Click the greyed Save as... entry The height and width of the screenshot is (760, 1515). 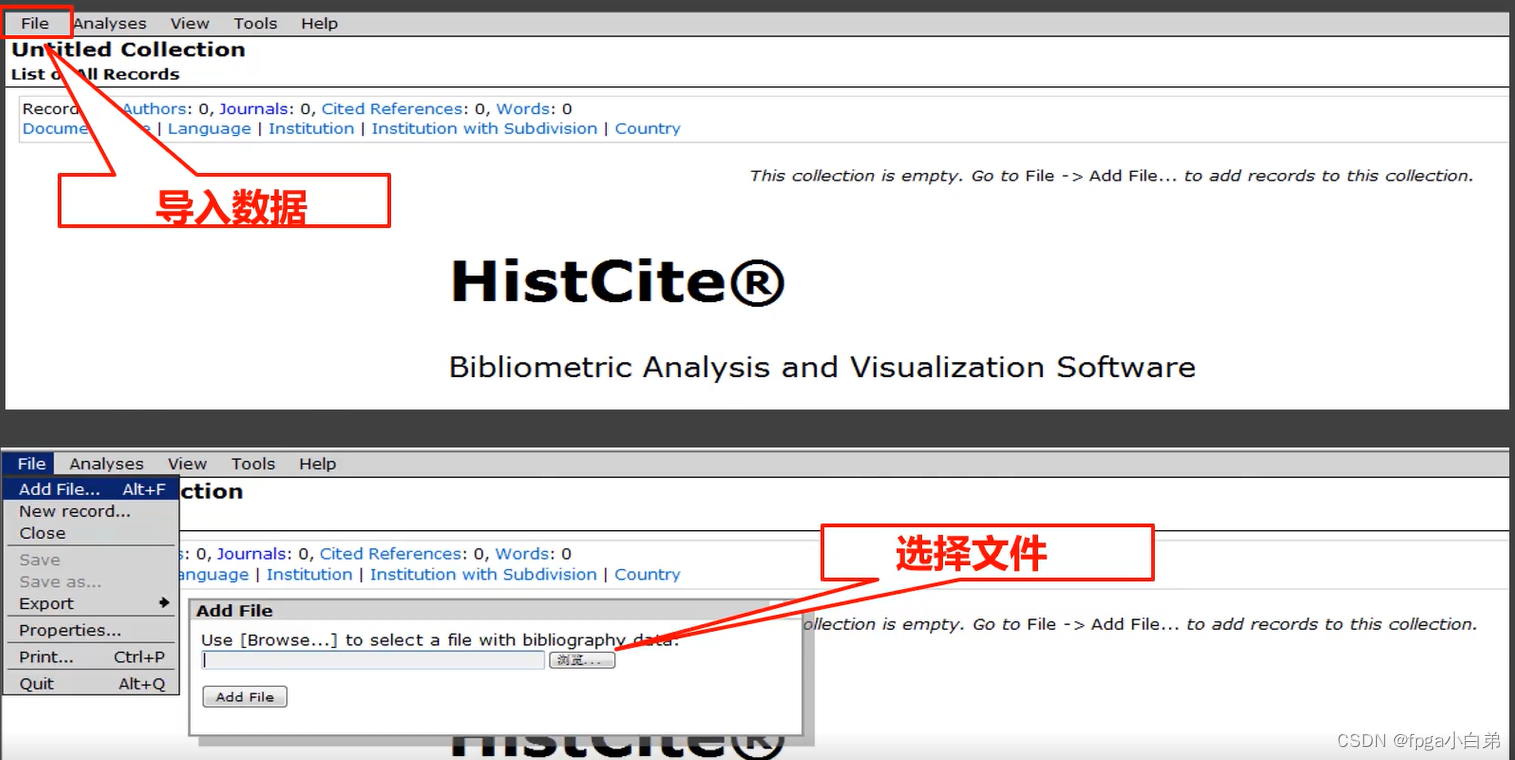pyautogui.click(x=91, y=581)
